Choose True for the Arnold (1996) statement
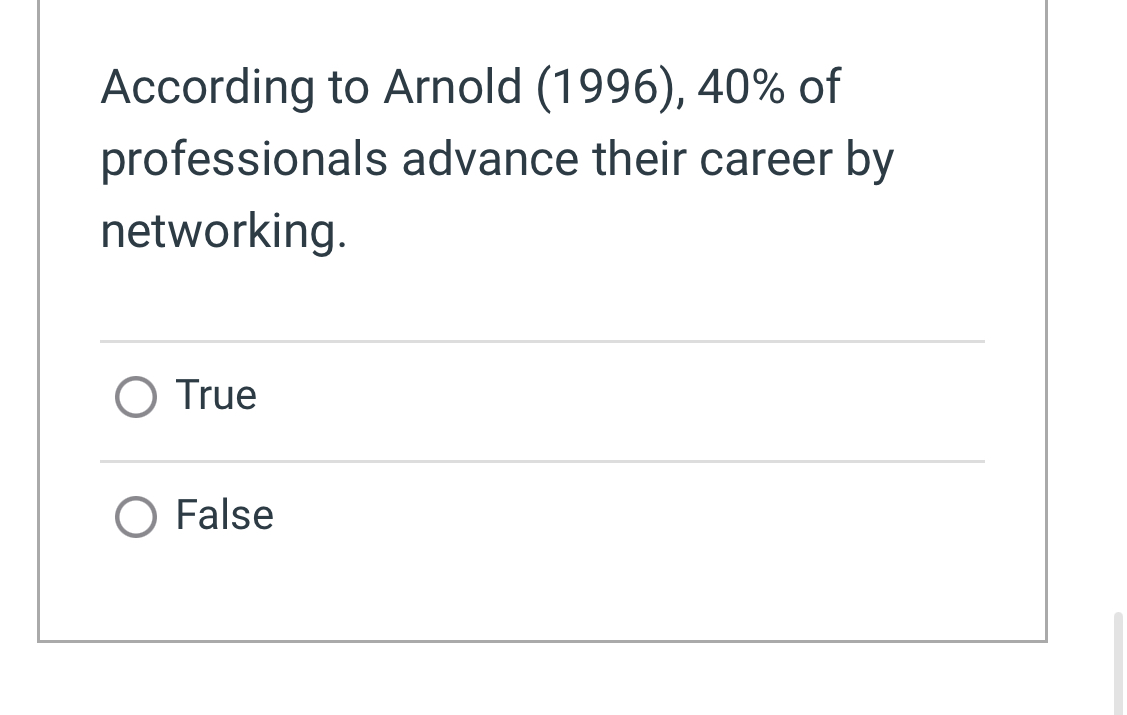Screen dimensions: 1127x715 click(135, 396)
